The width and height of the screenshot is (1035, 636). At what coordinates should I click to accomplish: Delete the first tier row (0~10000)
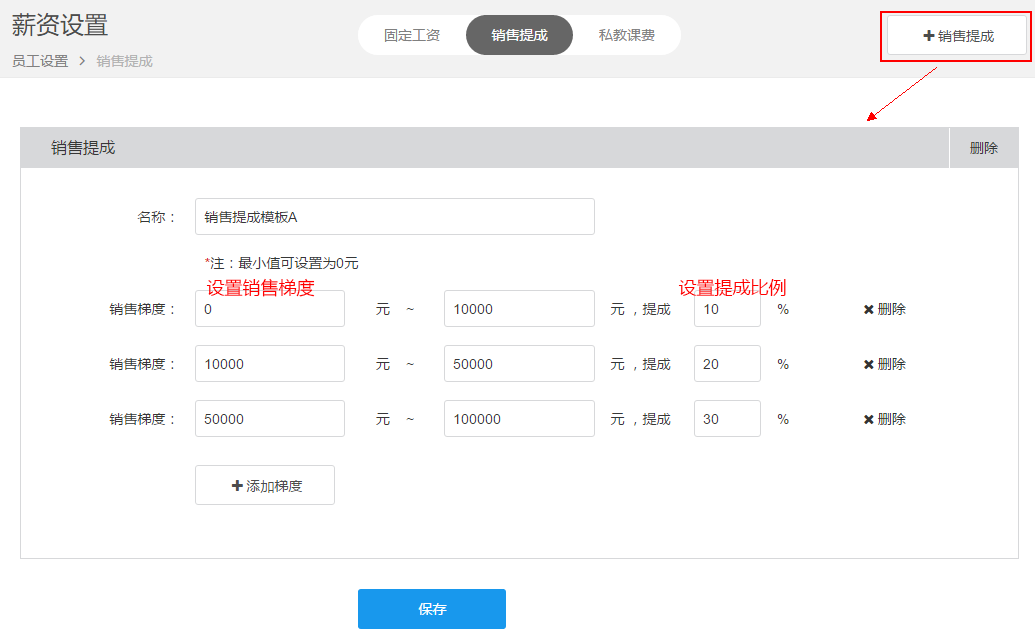(x=884, y=309)
